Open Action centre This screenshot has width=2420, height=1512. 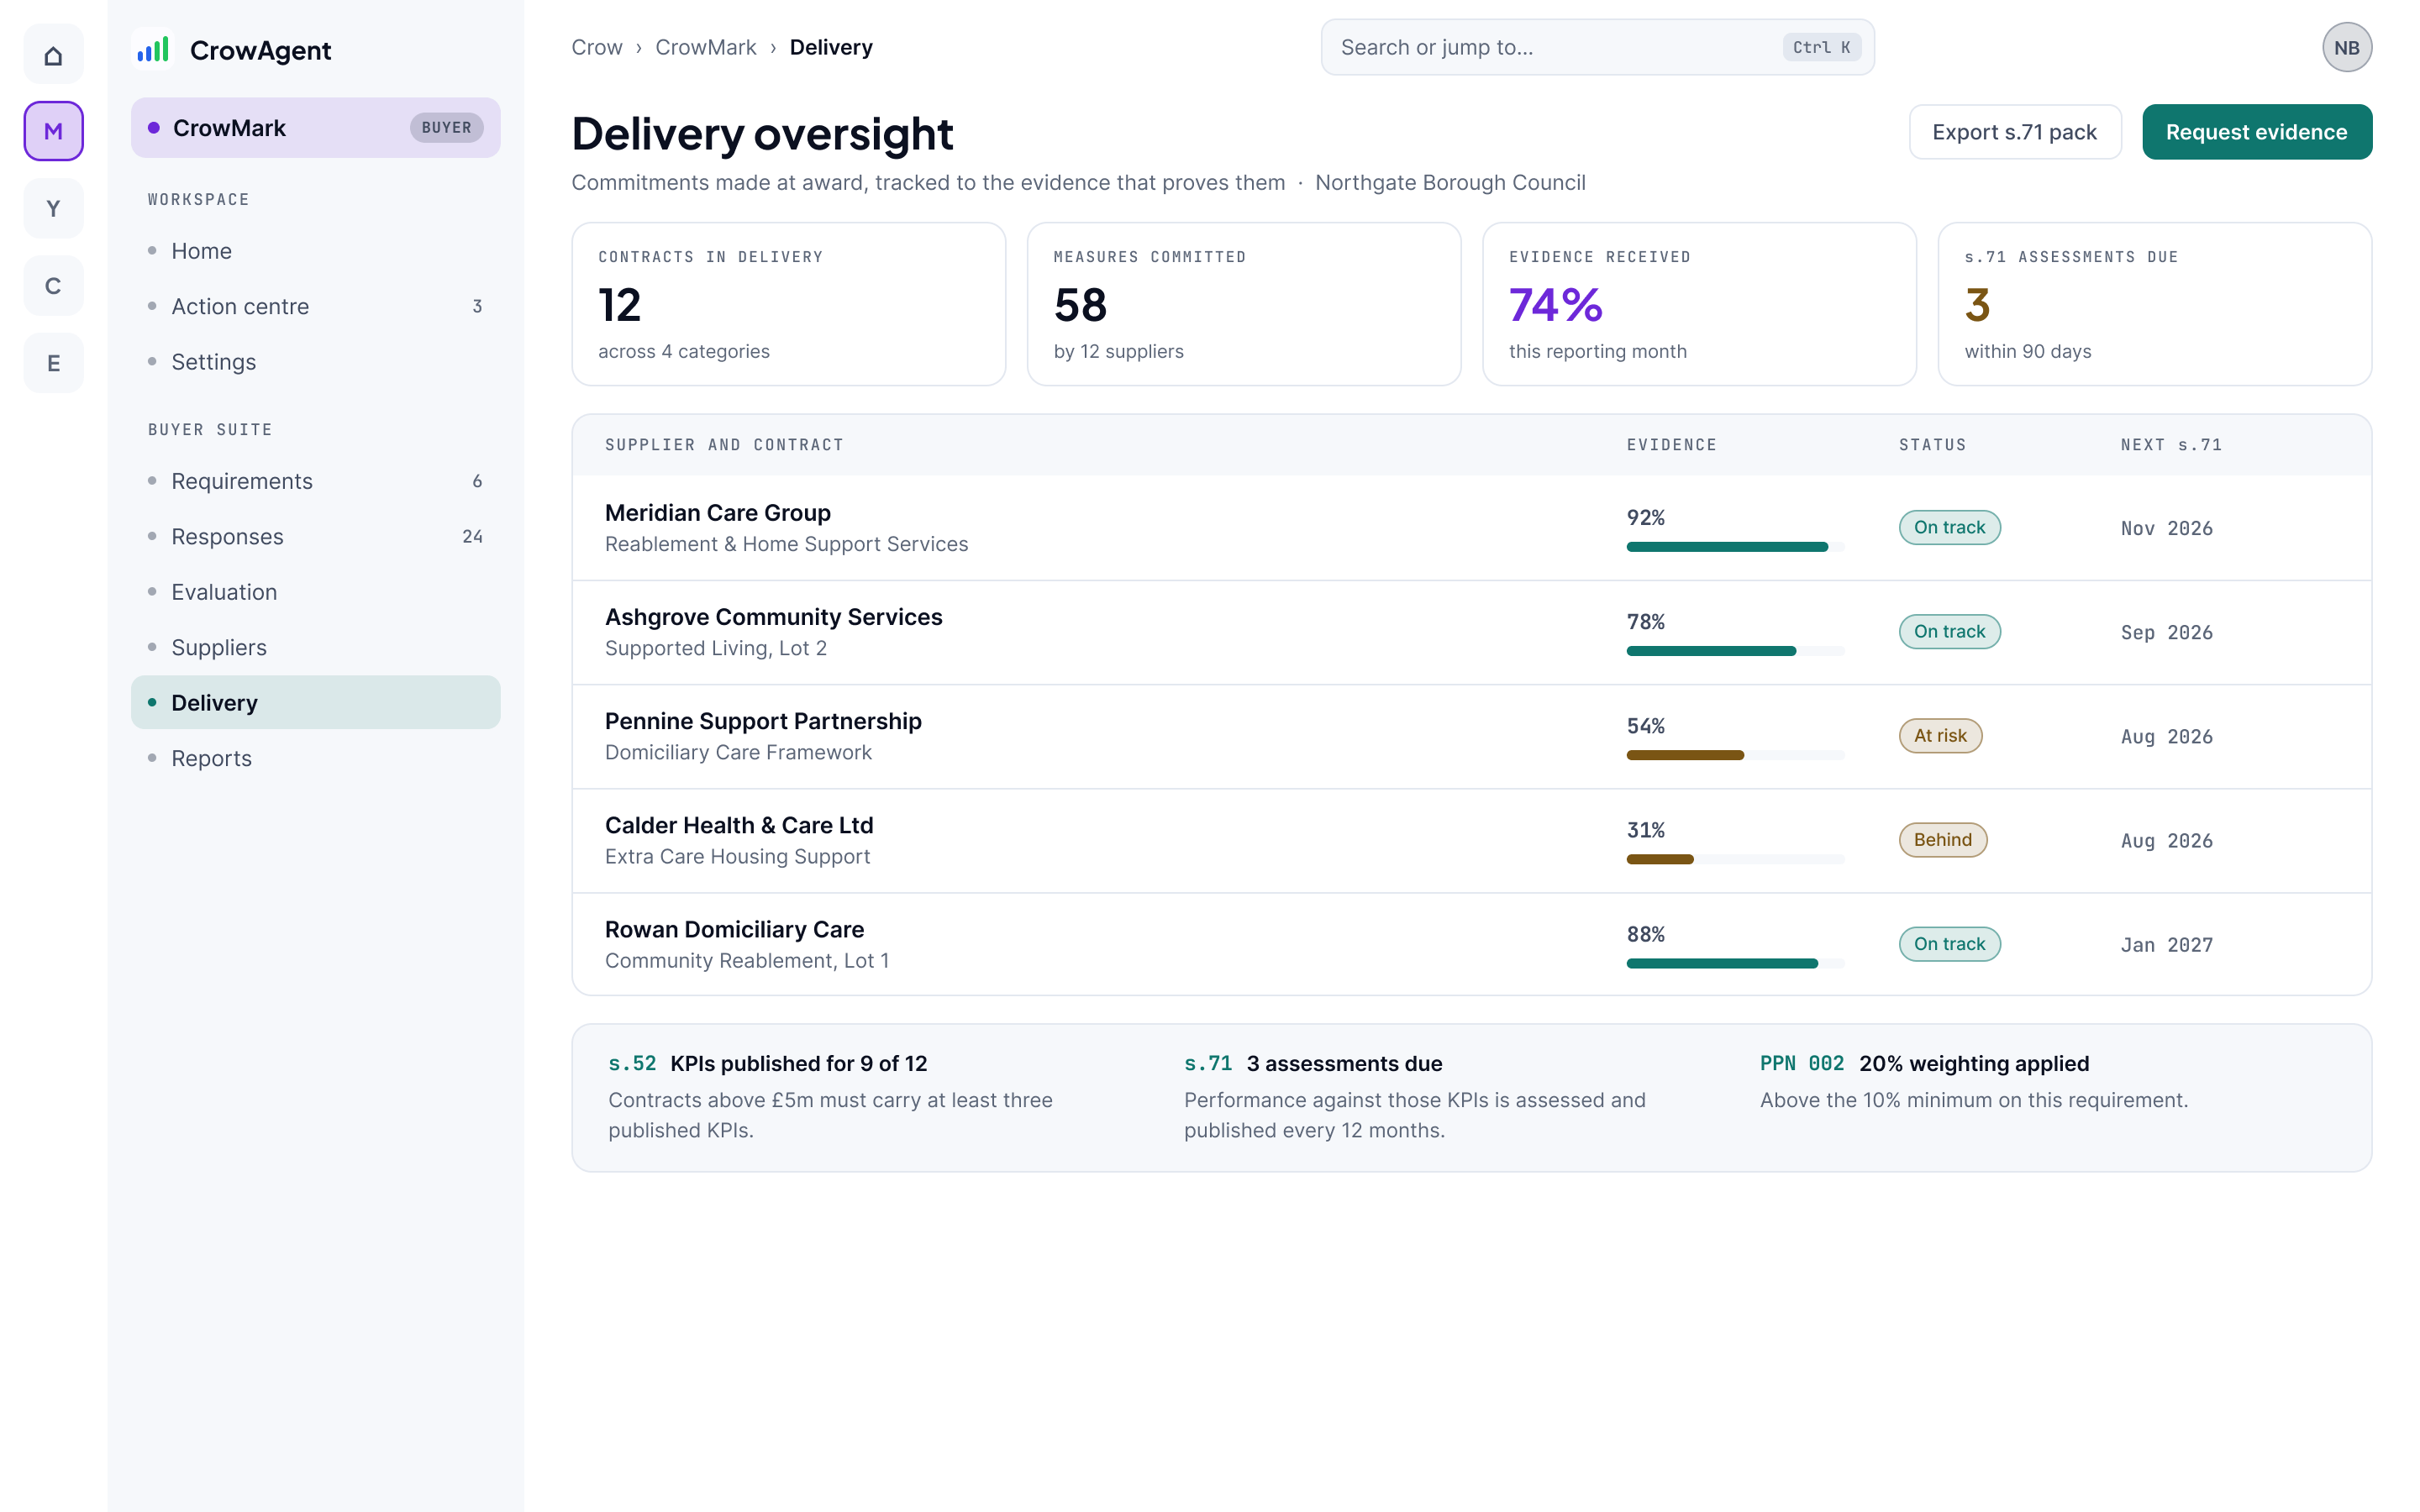click(x=316, y=306)
